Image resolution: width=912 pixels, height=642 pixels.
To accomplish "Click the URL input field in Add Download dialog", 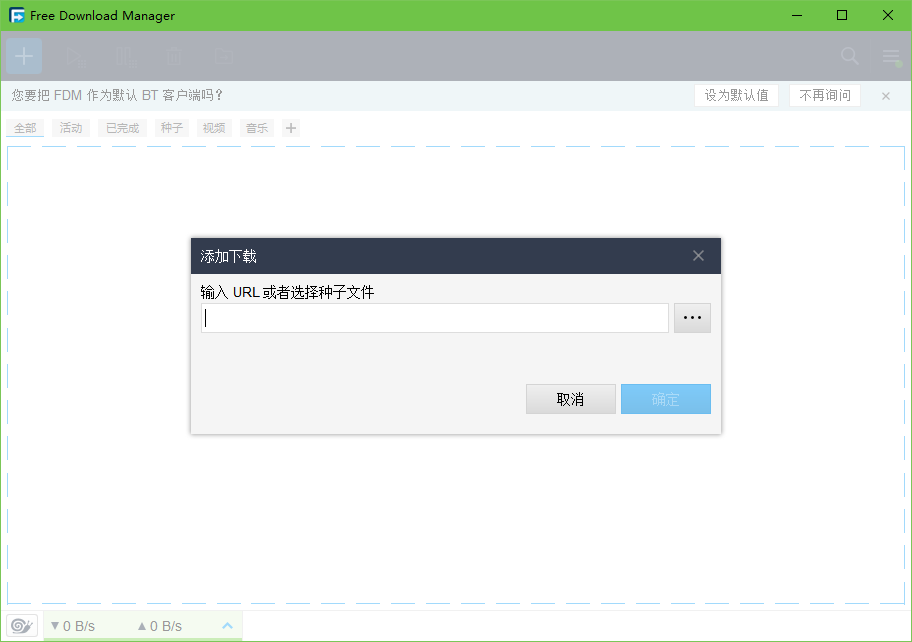I will 434,317.
